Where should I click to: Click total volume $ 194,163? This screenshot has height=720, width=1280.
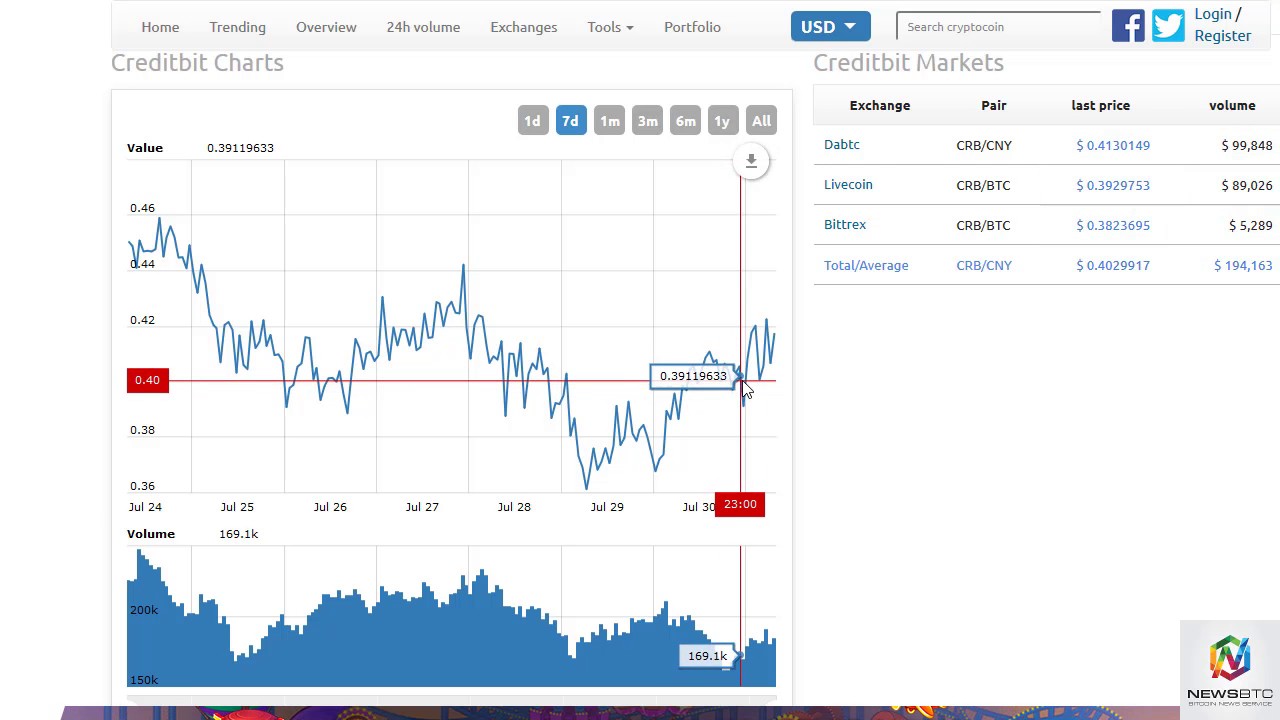(1243, 265)
